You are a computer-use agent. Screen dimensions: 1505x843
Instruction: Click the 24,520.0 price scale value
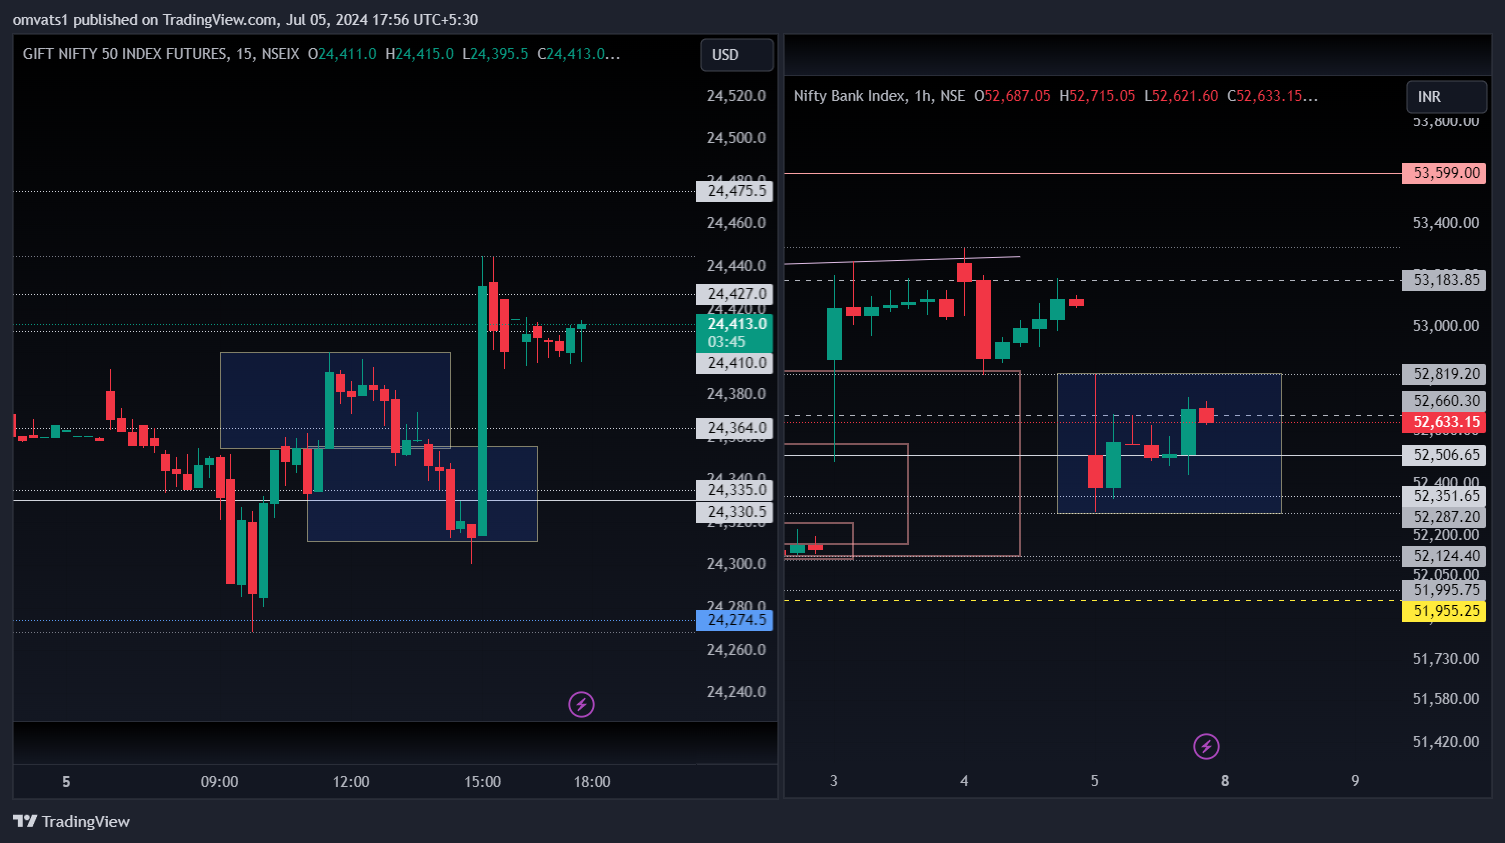click(x=736, y=96)
